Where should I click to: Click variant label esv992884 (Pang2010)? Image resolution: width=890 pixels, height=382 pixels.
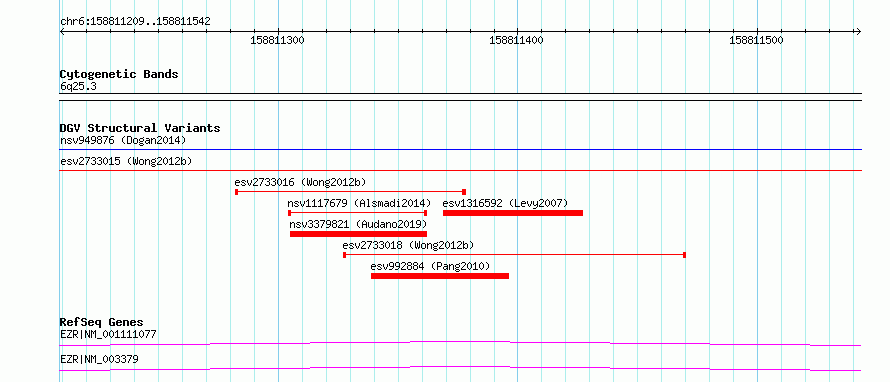(x=430, y=266)
